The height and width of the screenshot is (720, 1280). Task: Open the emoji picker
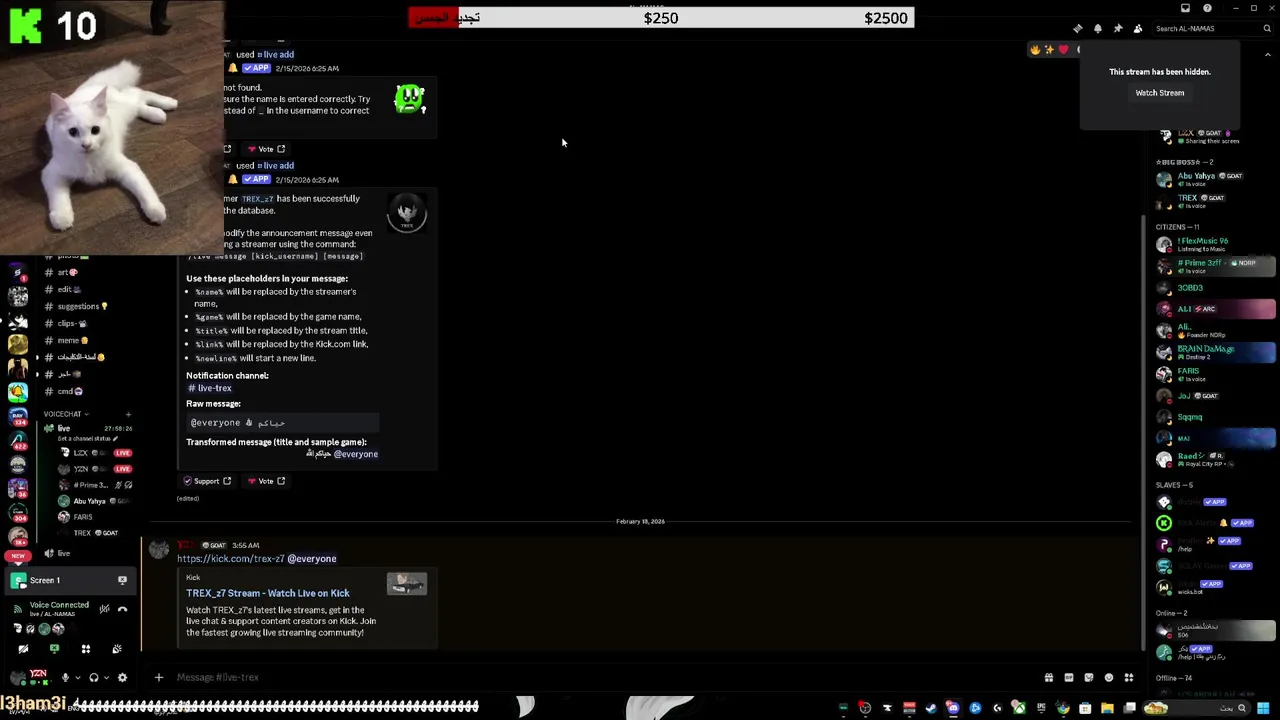pos(1109,677)
